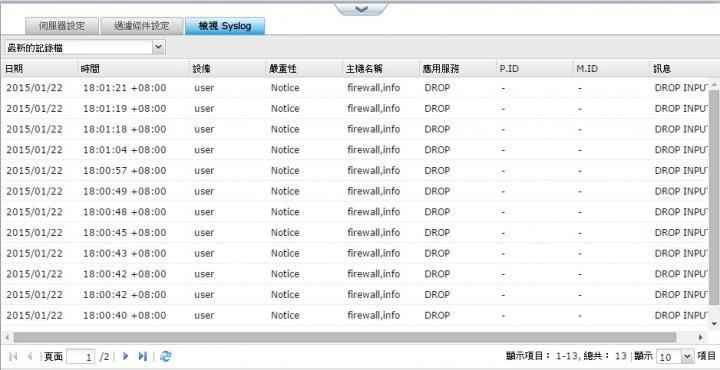Image resolution: width=720 pixels, height=370 pixels.
Task: Select the log entry at 18:01:21 +08:00
Action: [x=354, y=88]
